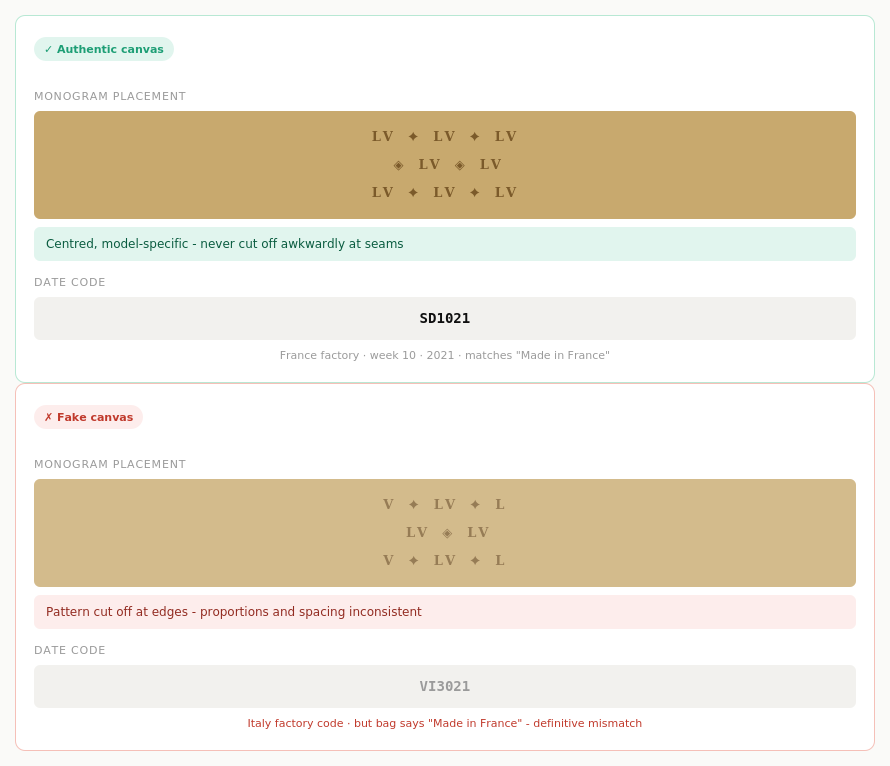Click the 'Italy factory code' mismatch caption

(x=445, y=723)
